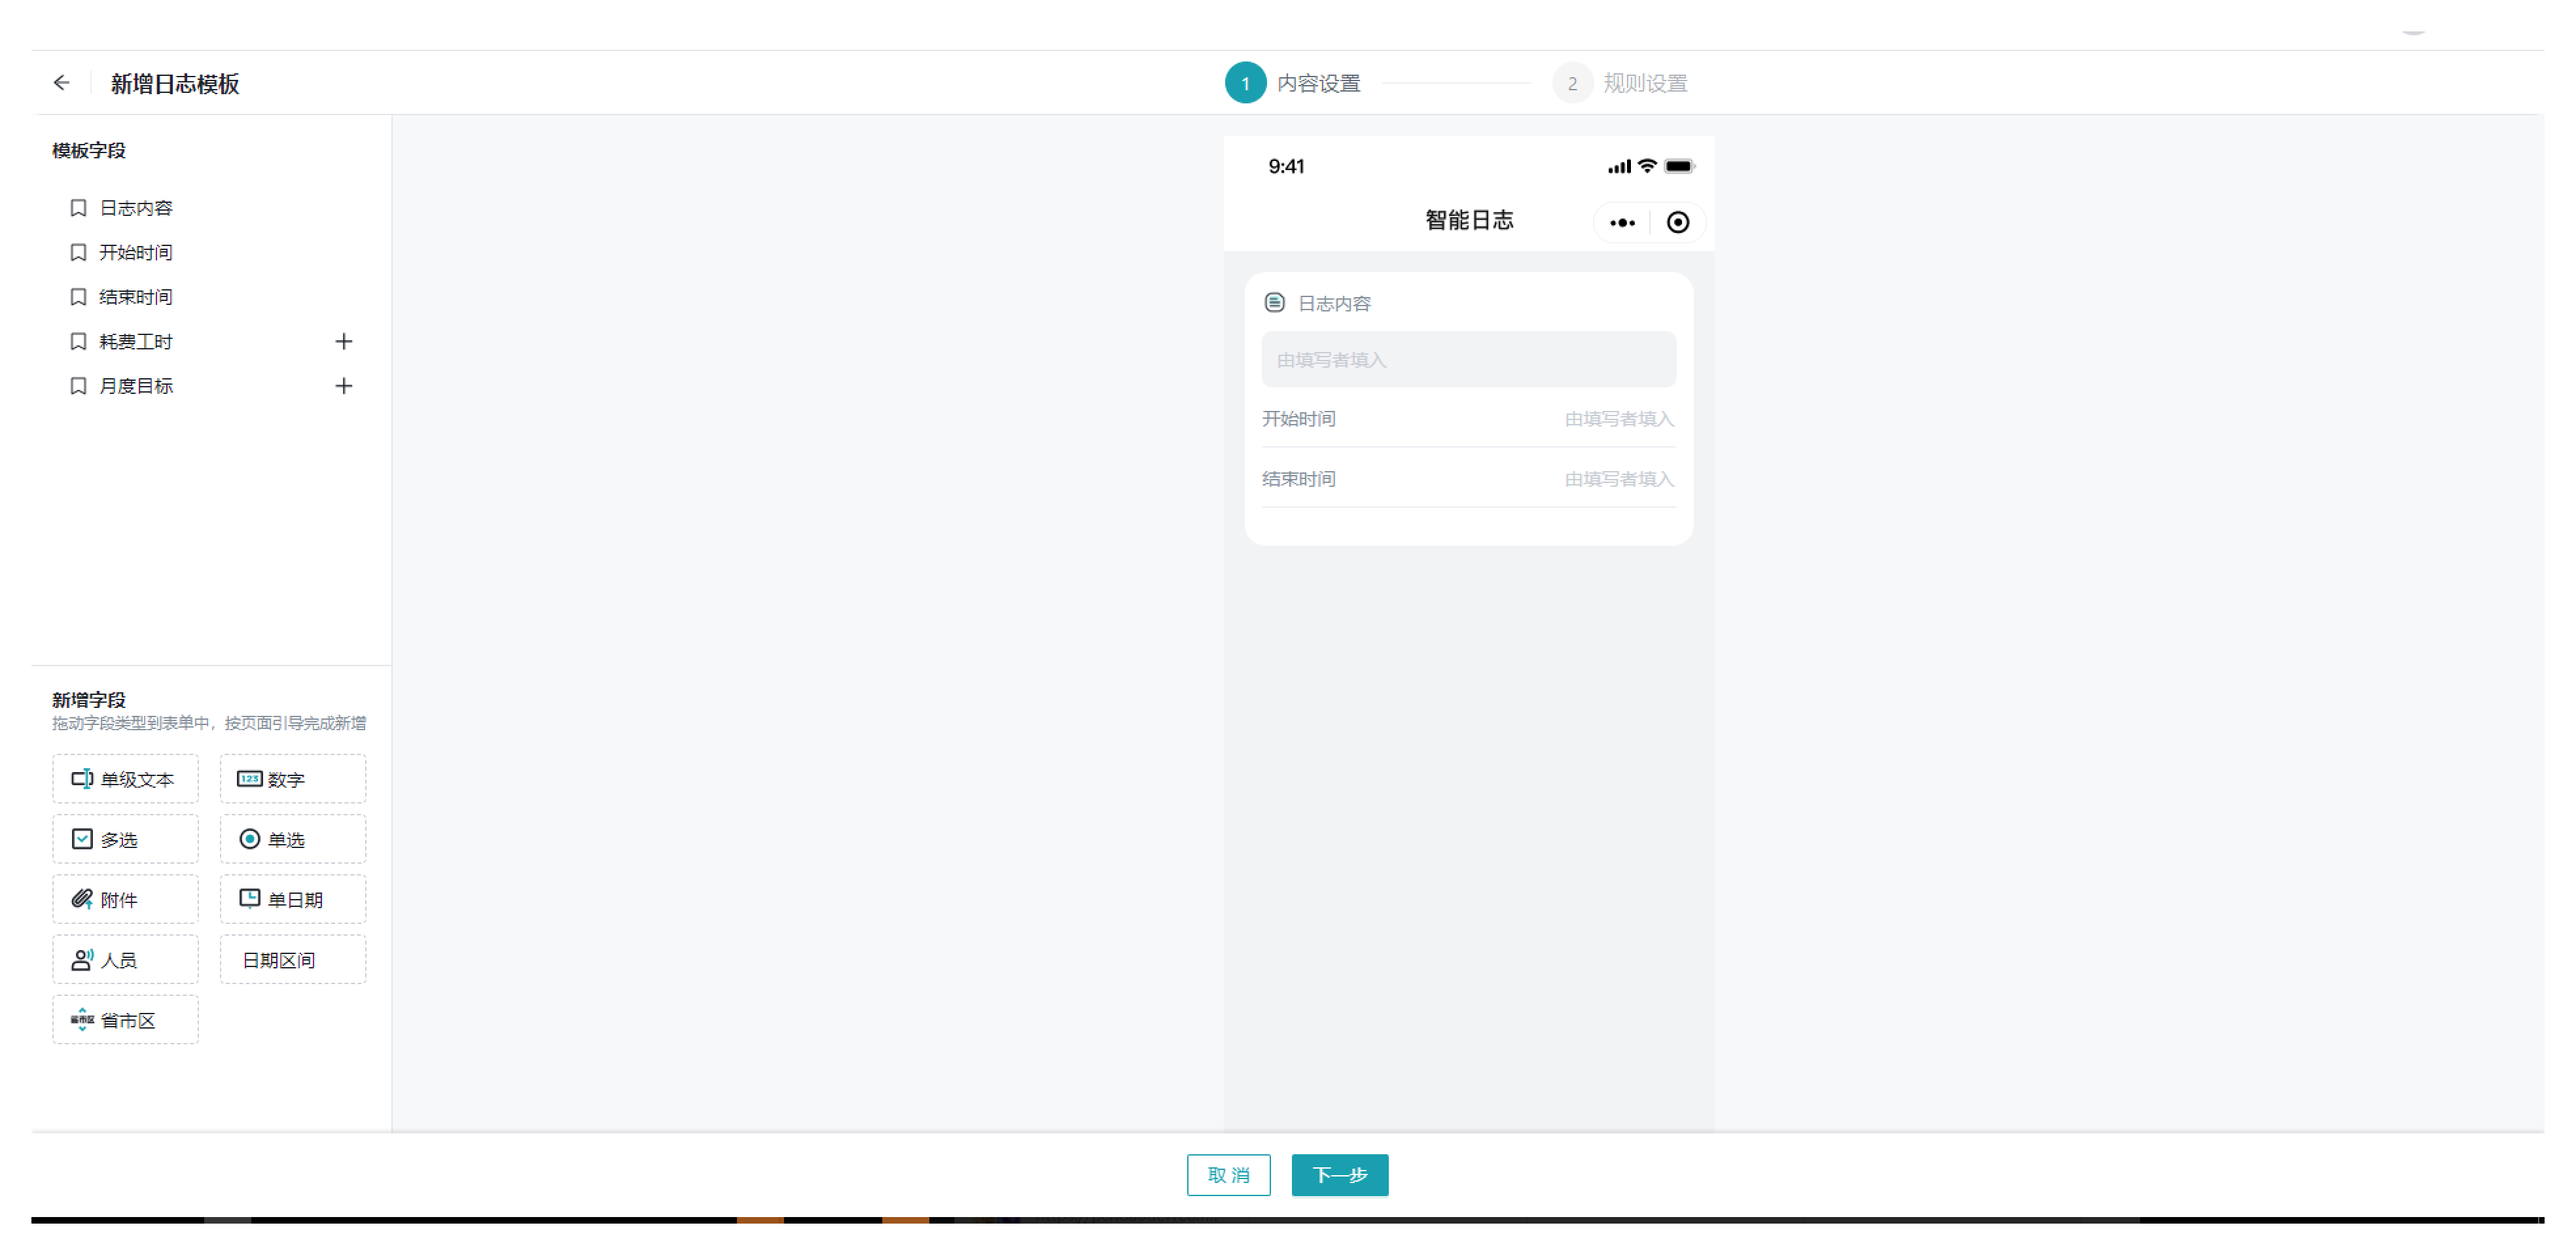Click the bookmark icon next to 开始时间
2576x1255 pixels.
[x=78, y=253]
